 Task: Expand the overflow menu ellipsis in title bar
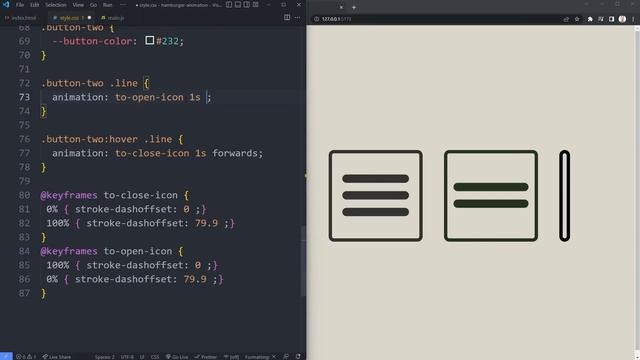click(x=123, y=5)
